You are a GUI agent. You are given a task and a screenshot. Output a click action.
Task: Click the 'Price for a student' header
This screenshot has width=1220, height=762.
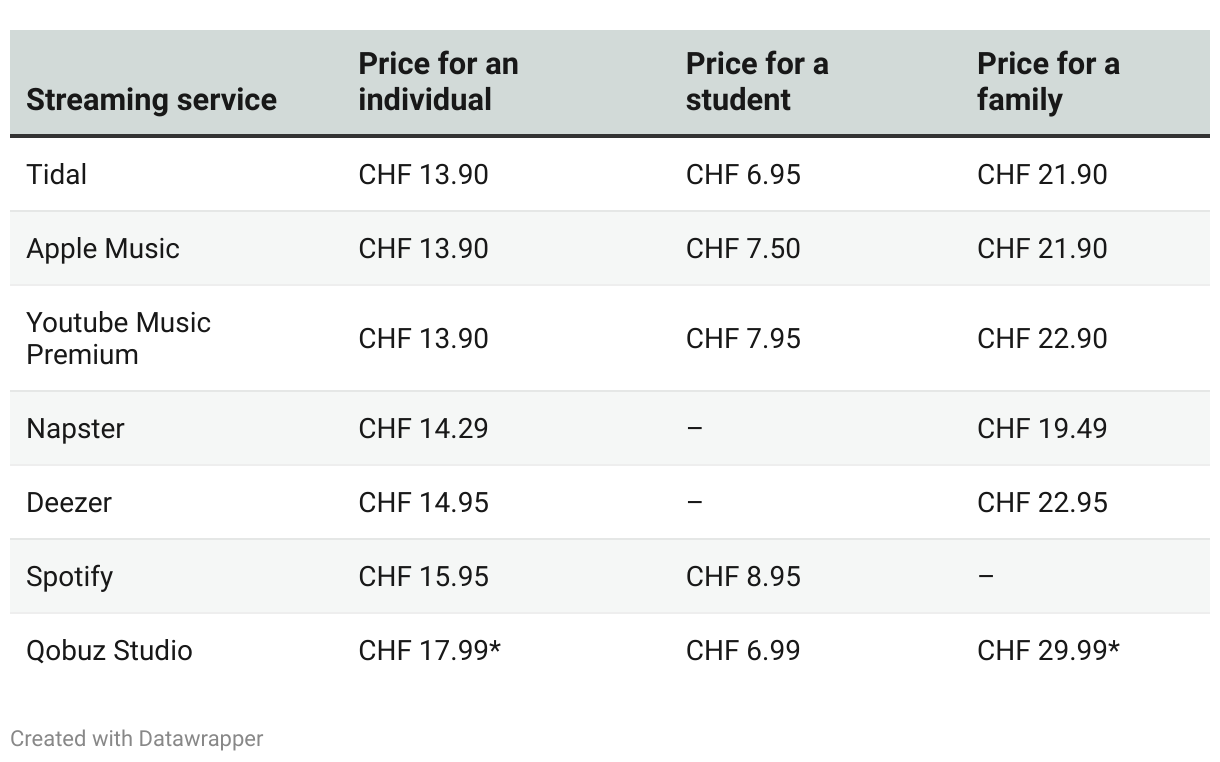tap(756, 82)
